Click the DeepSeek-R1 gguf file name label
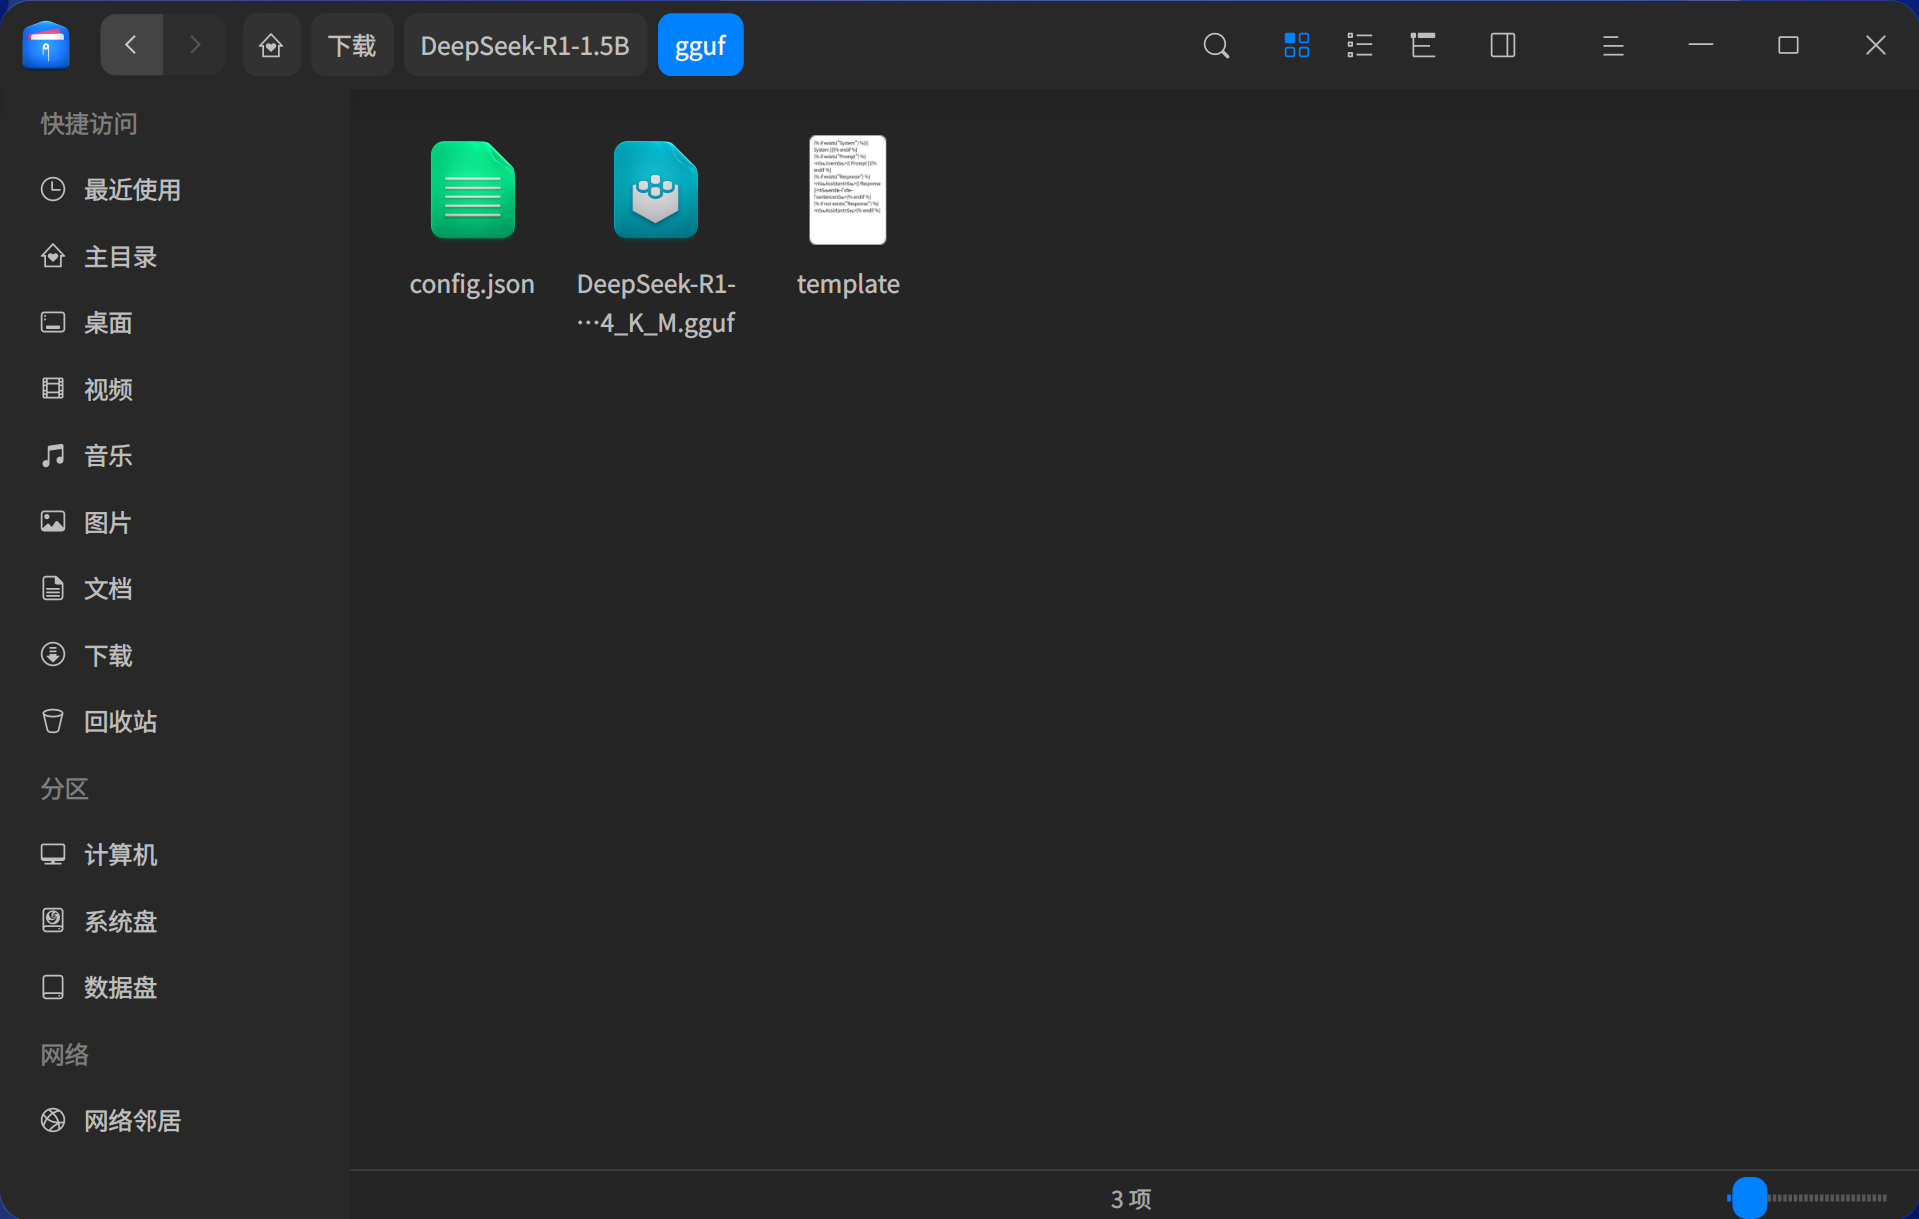The image size is (1919, 1219). click(x=656, y=303)
